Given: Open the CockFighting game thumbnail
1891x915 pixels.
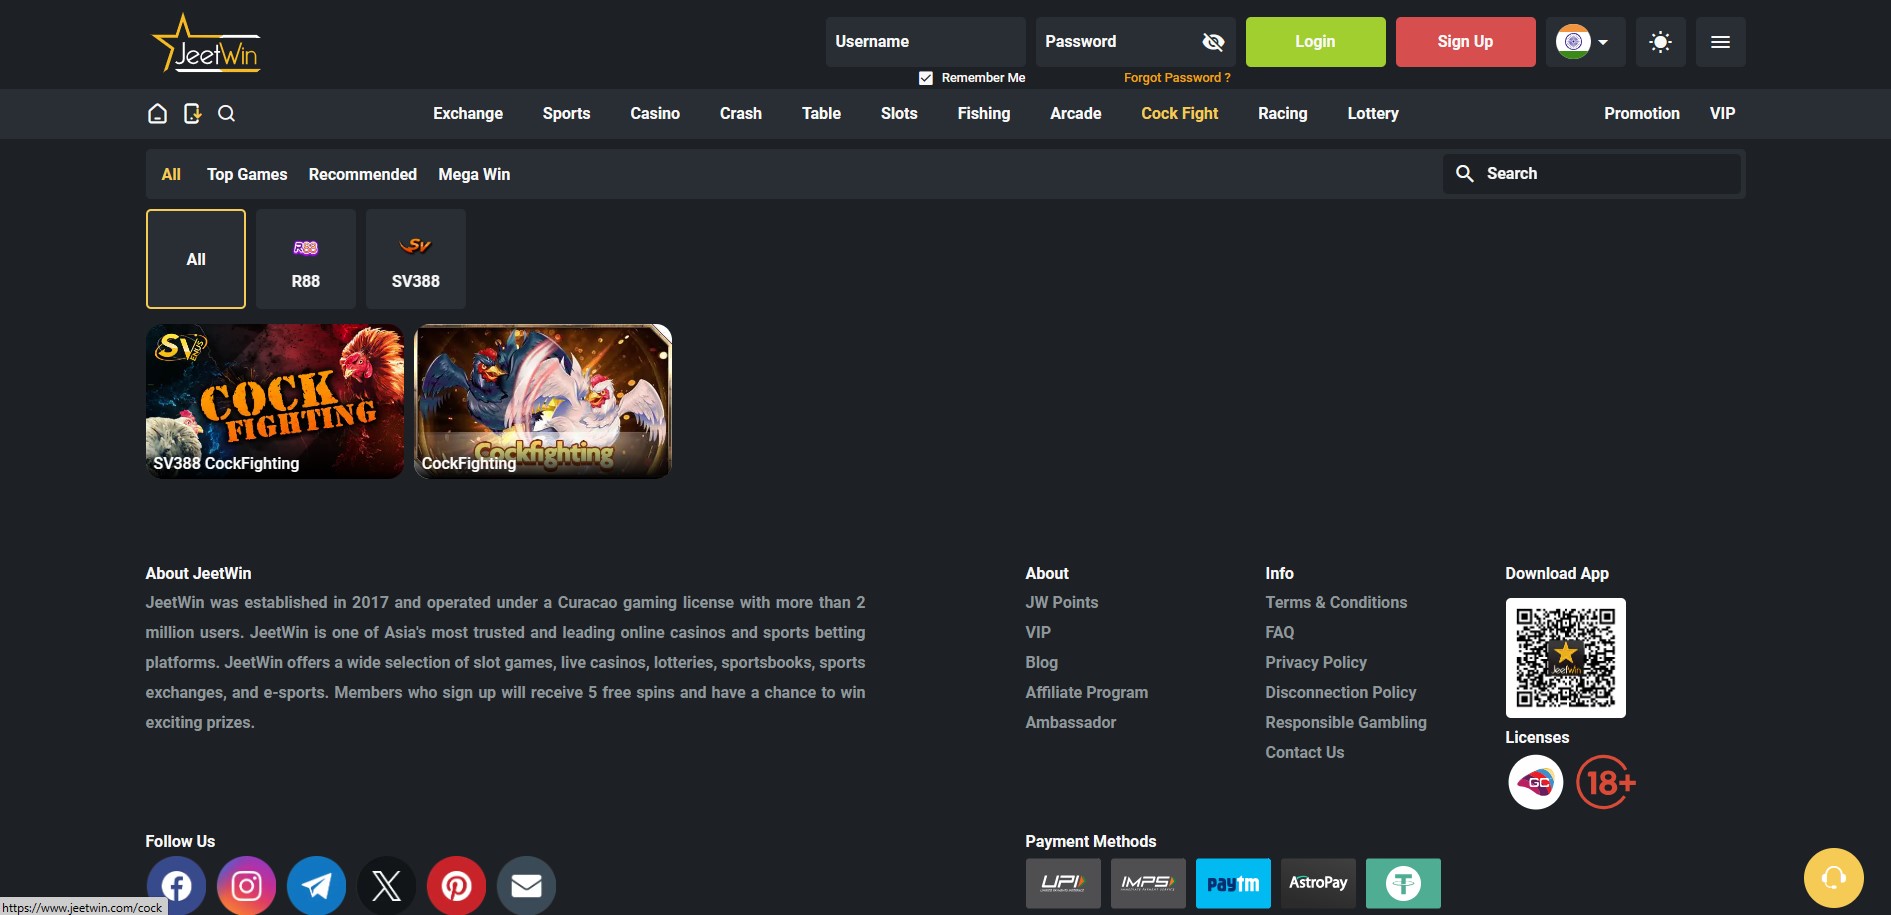Looking at the screenshot, I should pyautogui.click(x=543, y=401).
